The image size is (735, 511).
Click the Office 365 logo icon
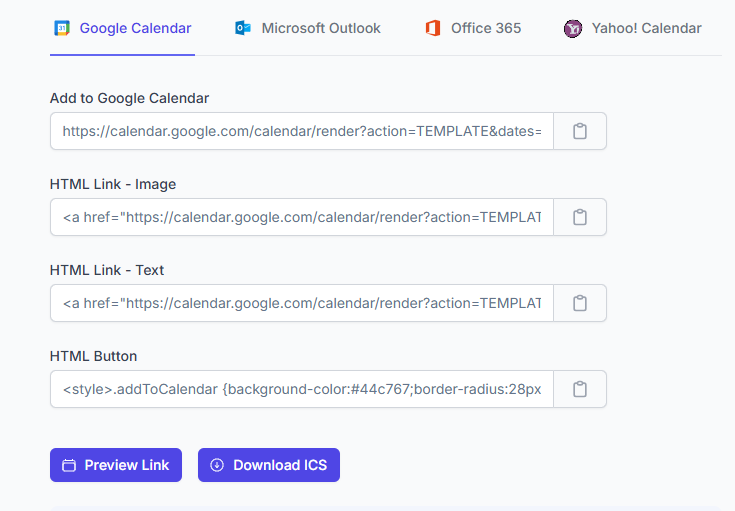[x=433, y=28]
